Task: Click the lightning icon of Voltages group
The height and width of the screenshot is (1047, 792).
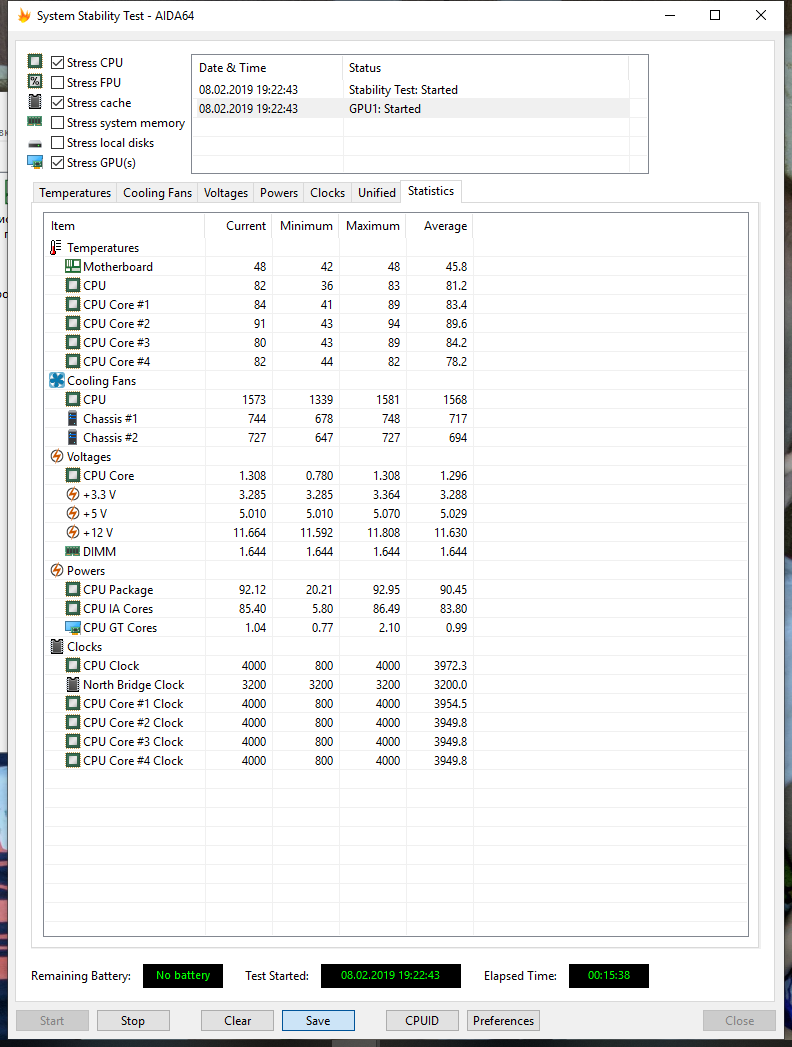Action: (x=57, y=456)
